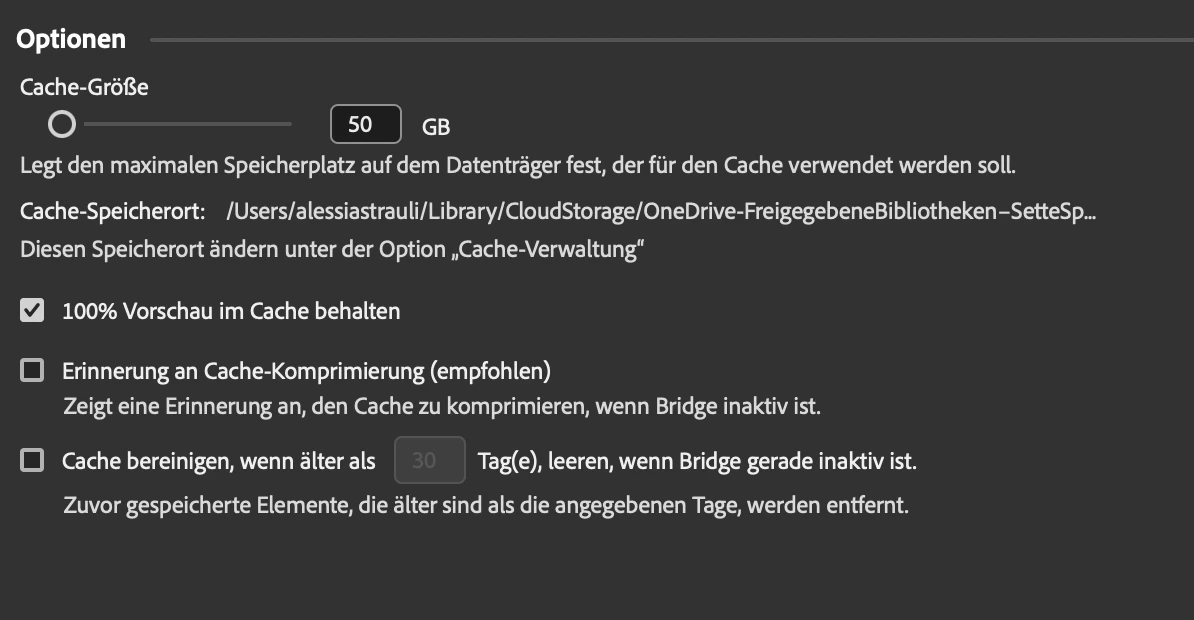Tick the Cache bereinigen, wenn älter als checkbox
Image resolution: width=1194 pixels, height=620 pixels.
click(33, 461)
